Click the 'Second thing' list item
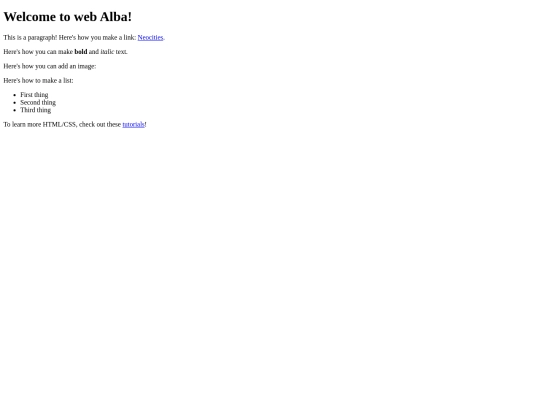Screen dimensions: 540x405 (38, 102)
